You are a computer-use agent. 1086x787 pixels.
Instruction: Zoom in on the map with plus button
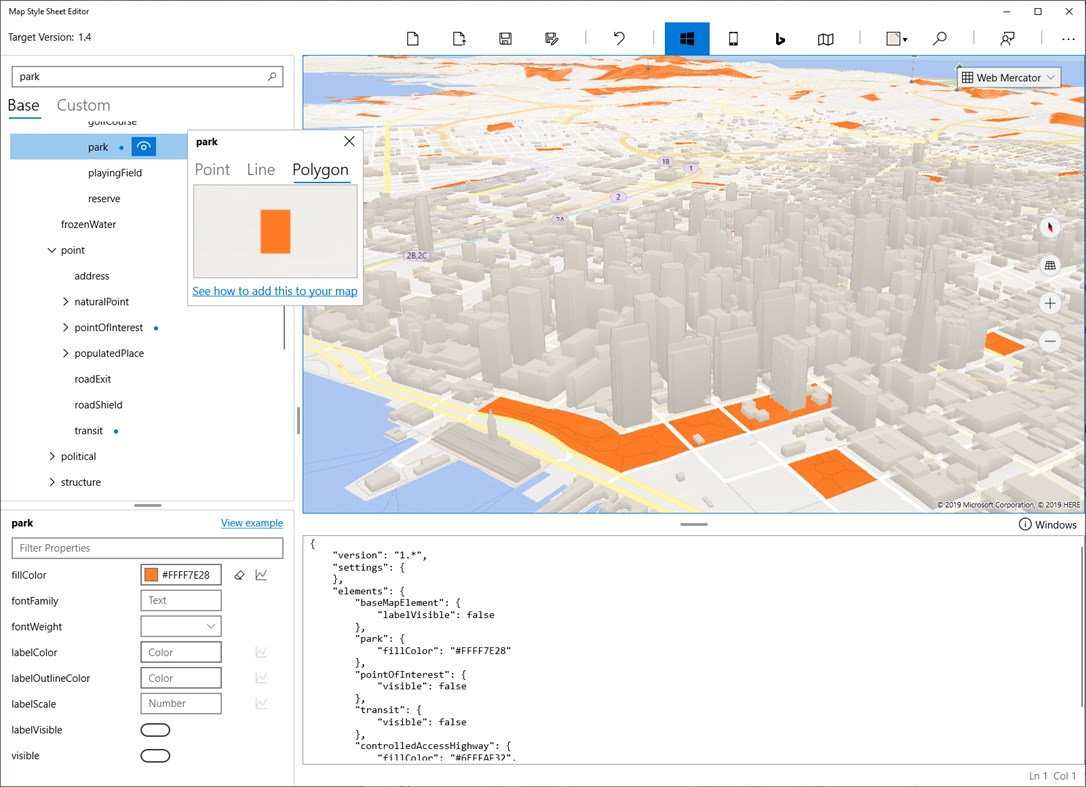tap(1050, 303)
